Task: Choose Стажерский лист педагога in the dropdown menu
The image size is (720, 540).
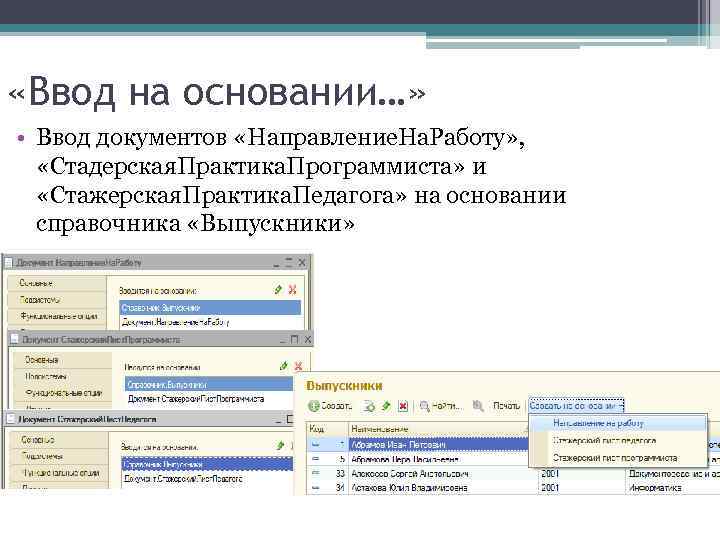Action: pos(618,441)
